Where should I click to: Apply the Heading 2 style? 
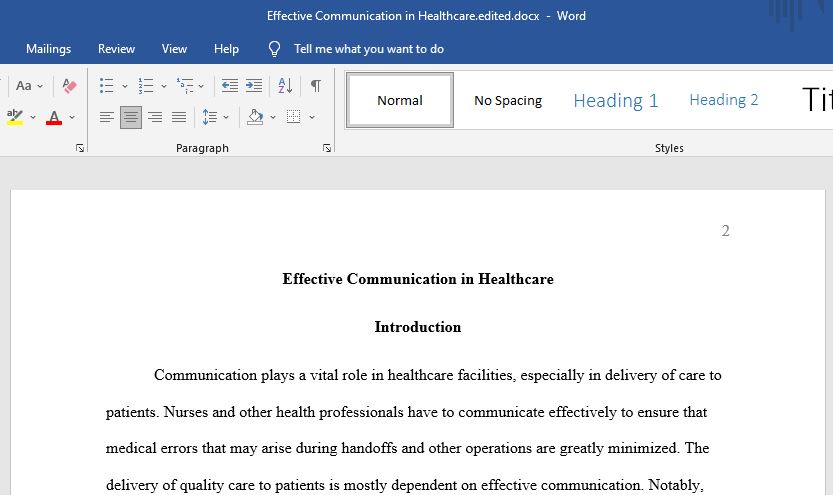coord(724,100)
